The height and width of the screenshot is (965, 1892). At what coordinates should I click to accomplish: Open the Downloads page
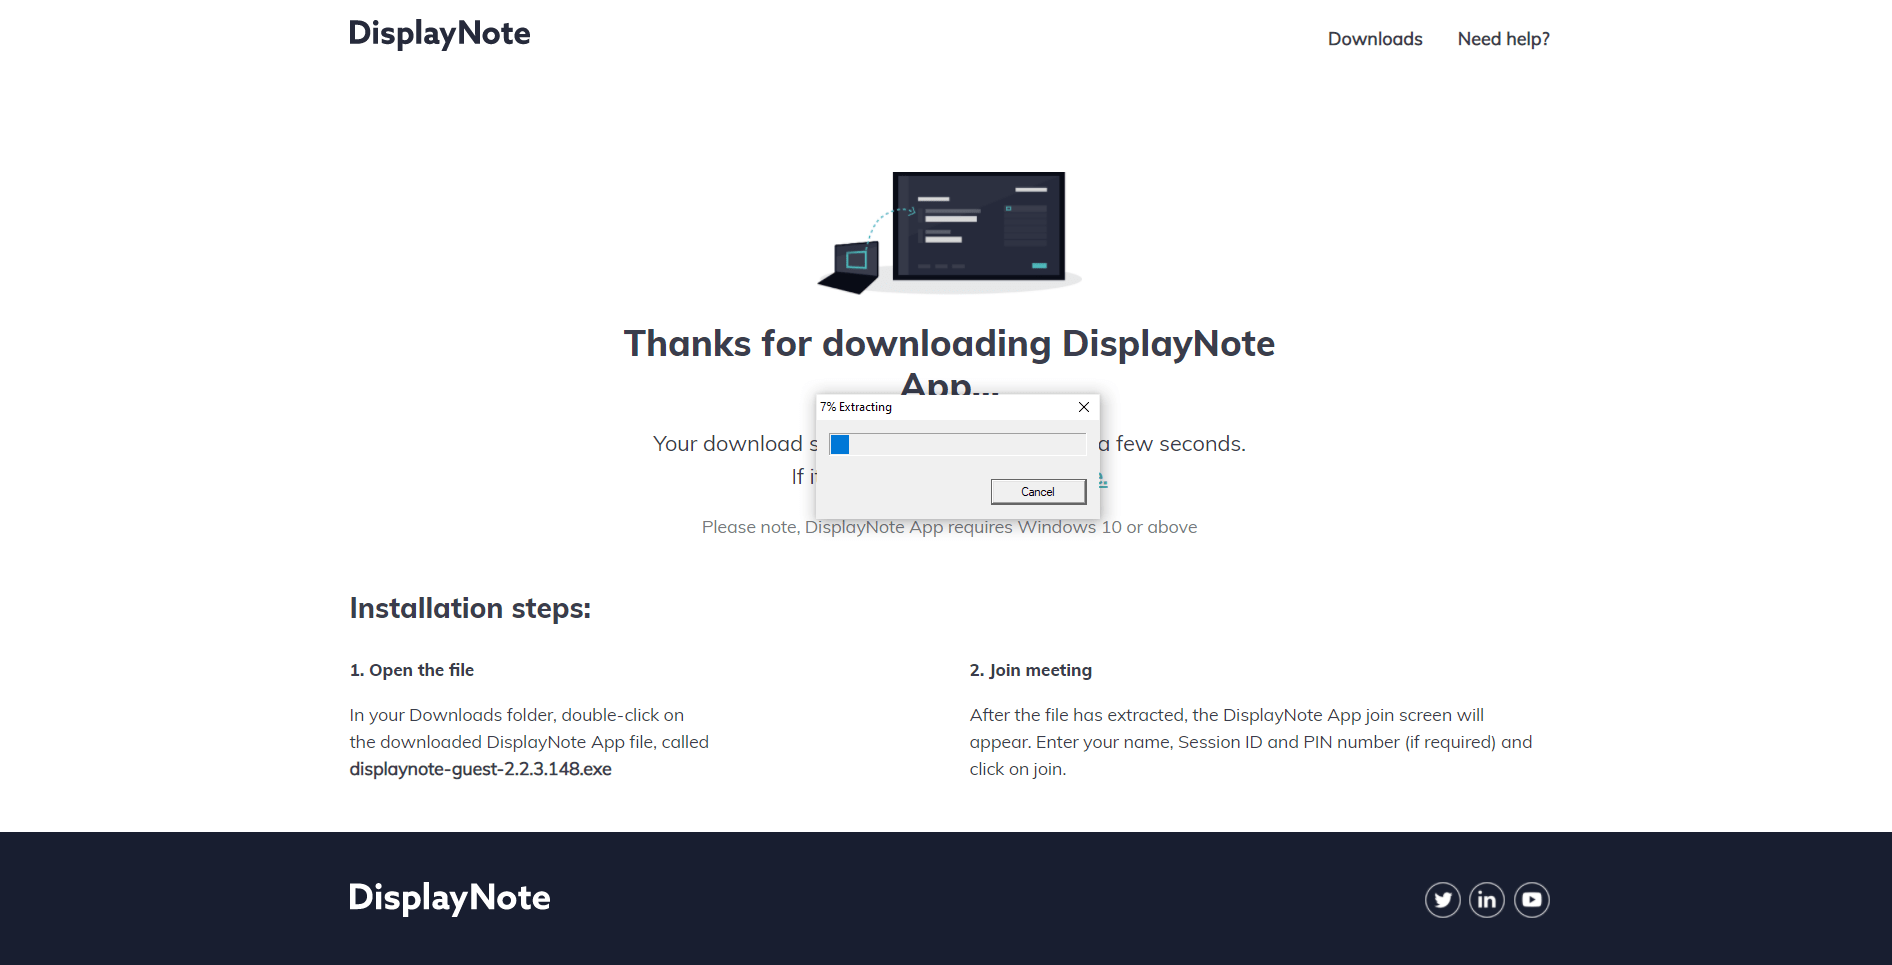(1375, 39)
